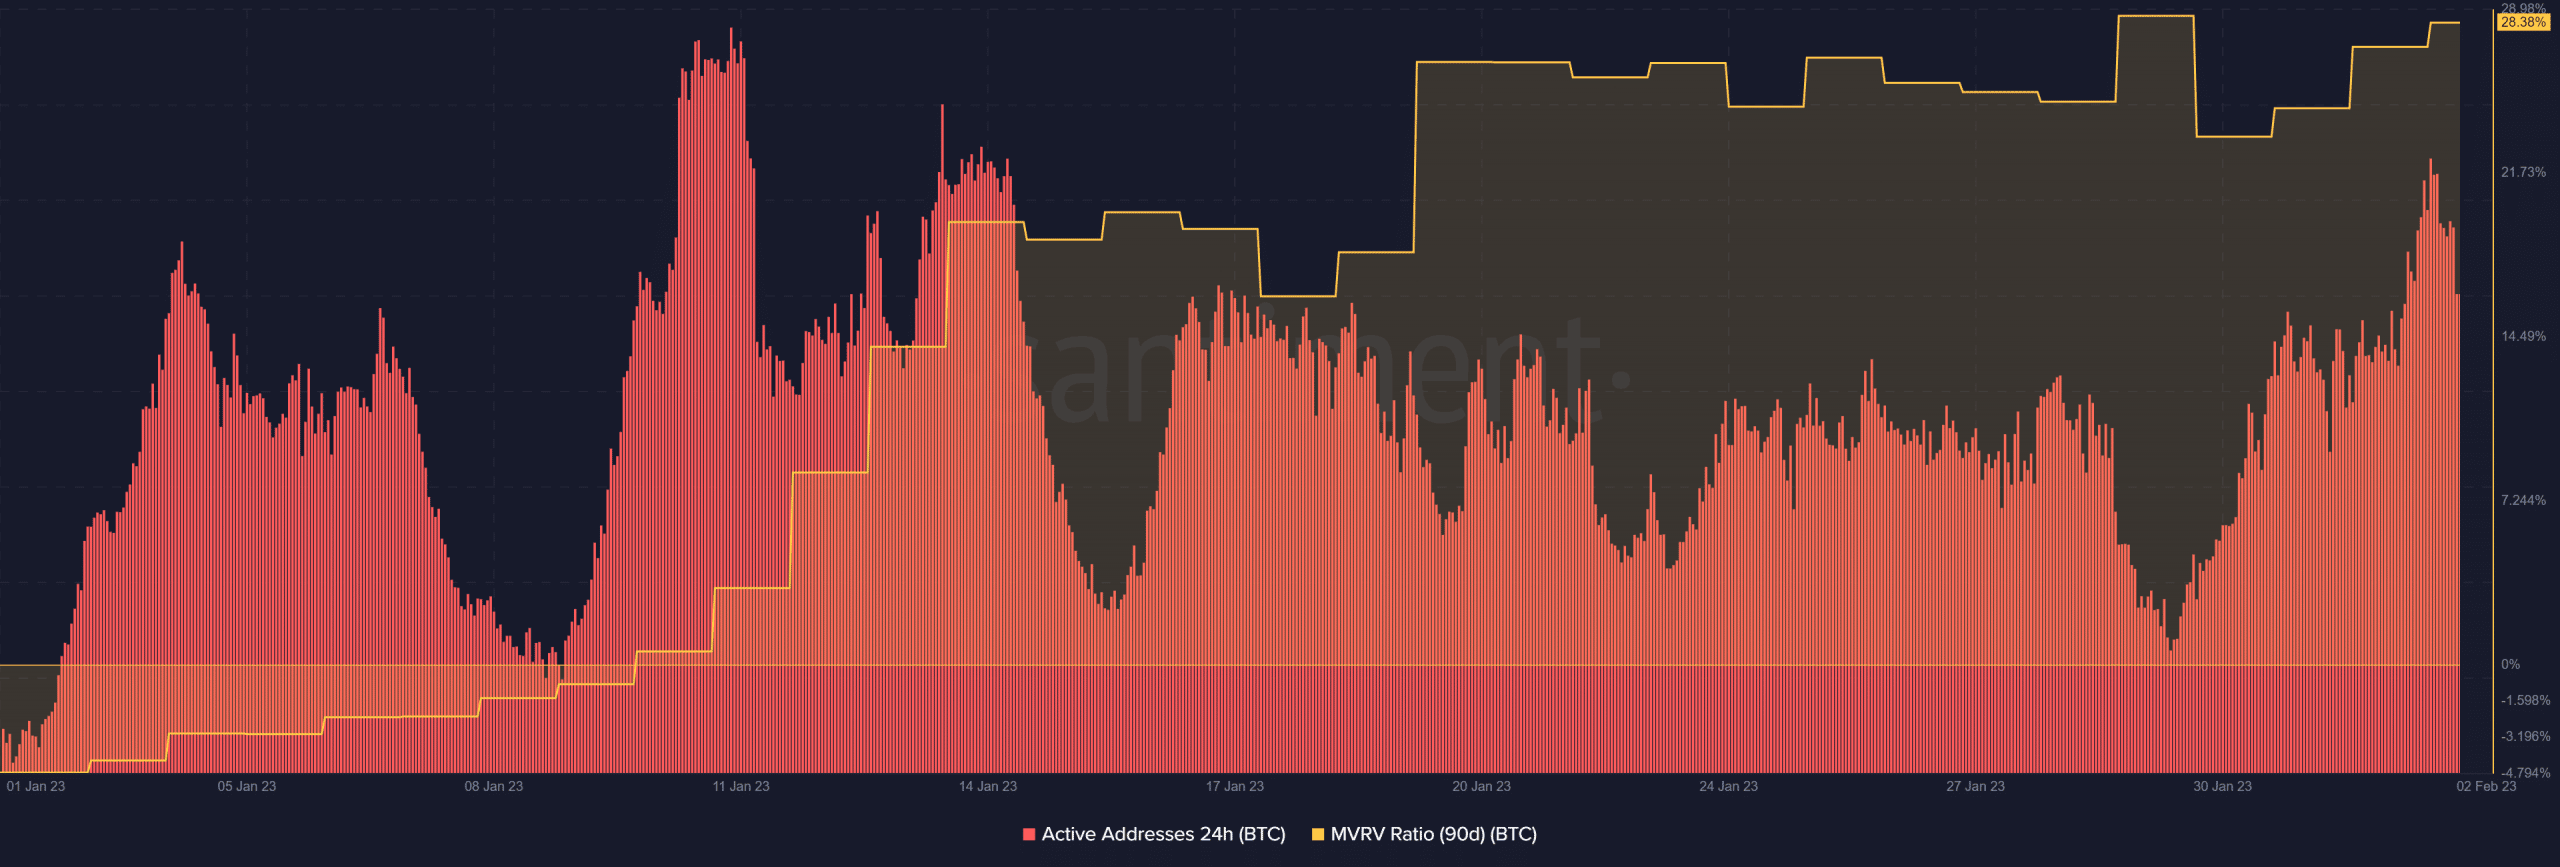Select the 11 Jan 23 date label
The image size is (2560, 867).
741,786
